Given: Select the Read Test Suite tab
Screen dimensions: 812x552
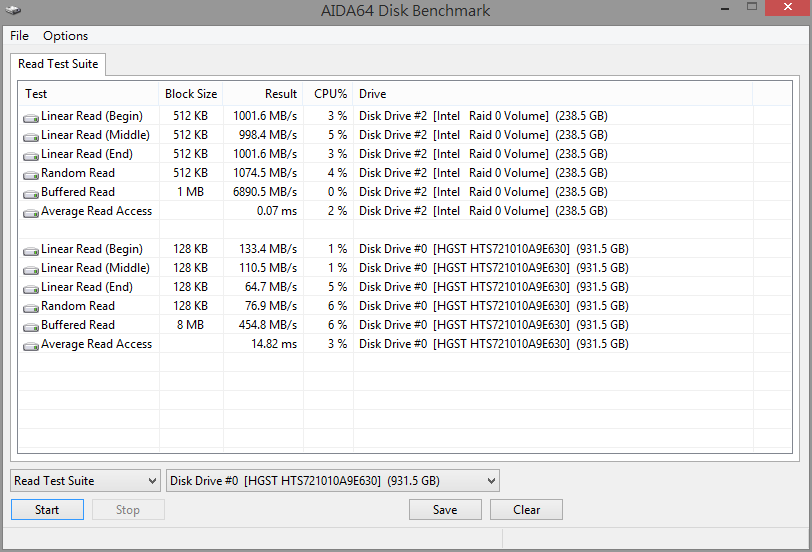Looking at the screenshot, I should 58,64.
